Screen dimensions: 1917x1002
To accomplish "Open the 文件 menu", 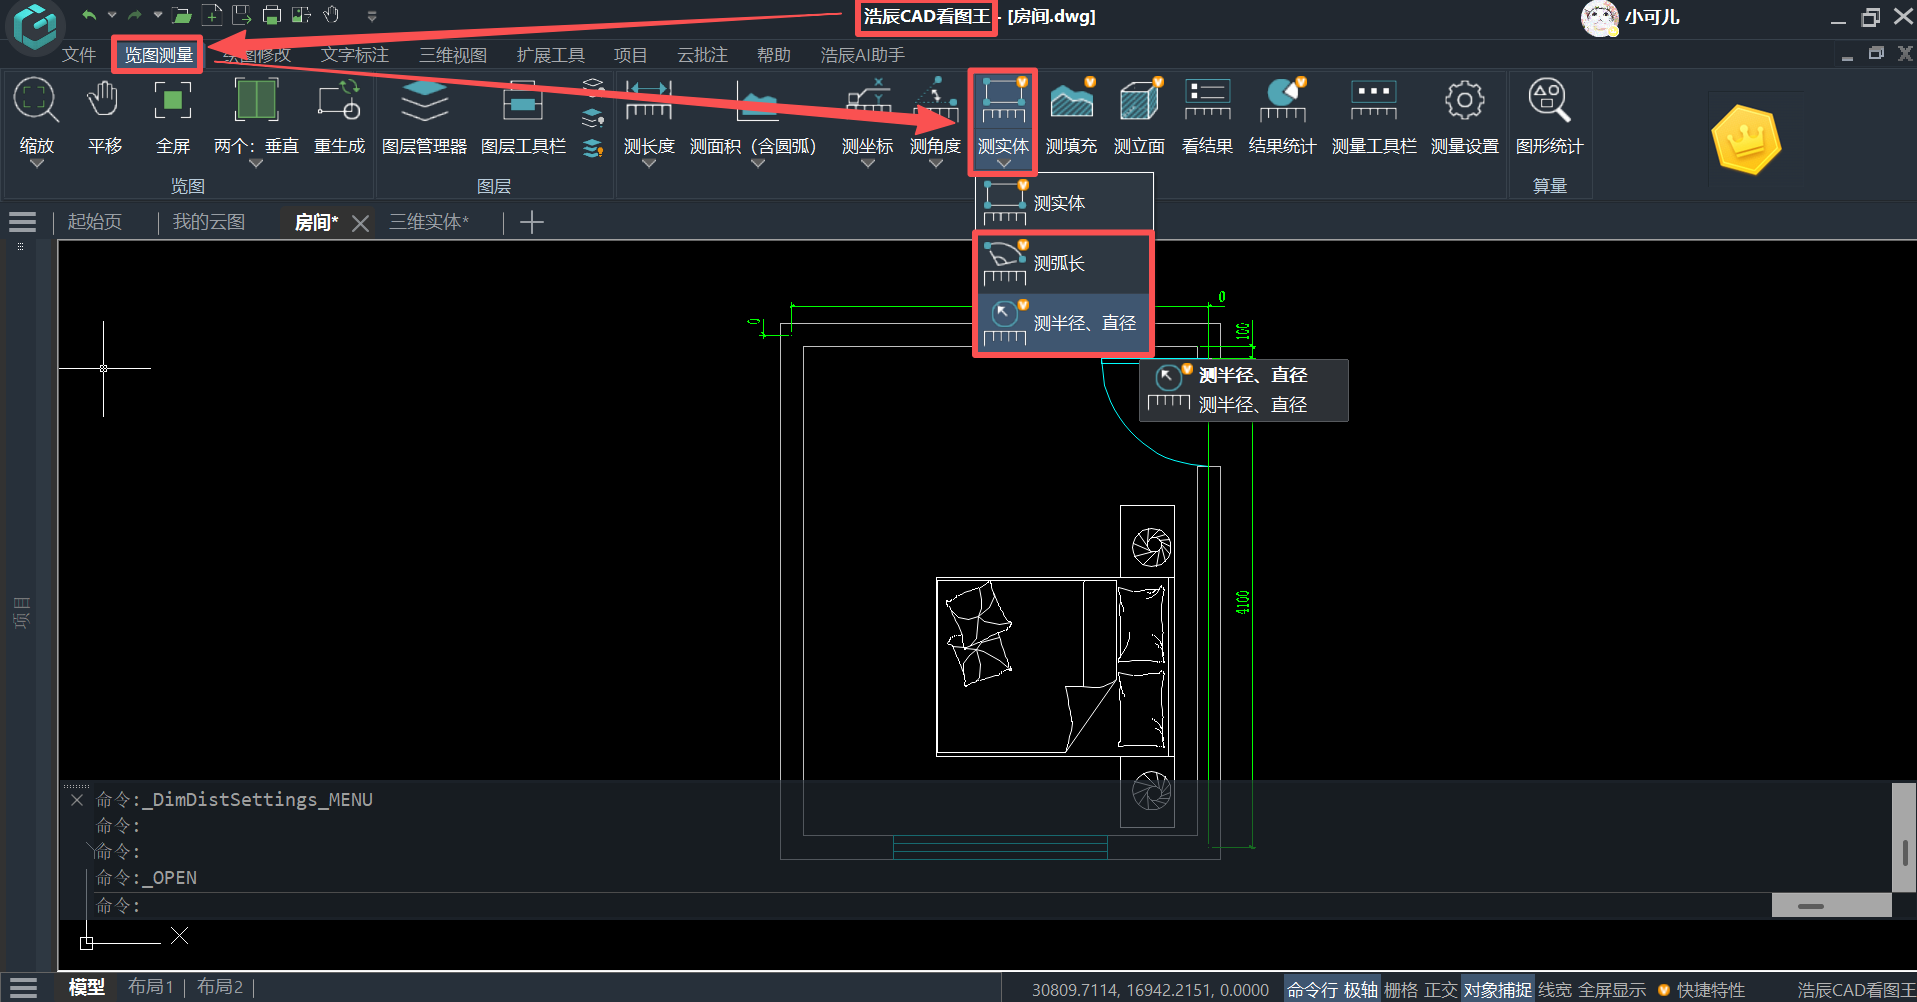I will [x=79, y=55].
